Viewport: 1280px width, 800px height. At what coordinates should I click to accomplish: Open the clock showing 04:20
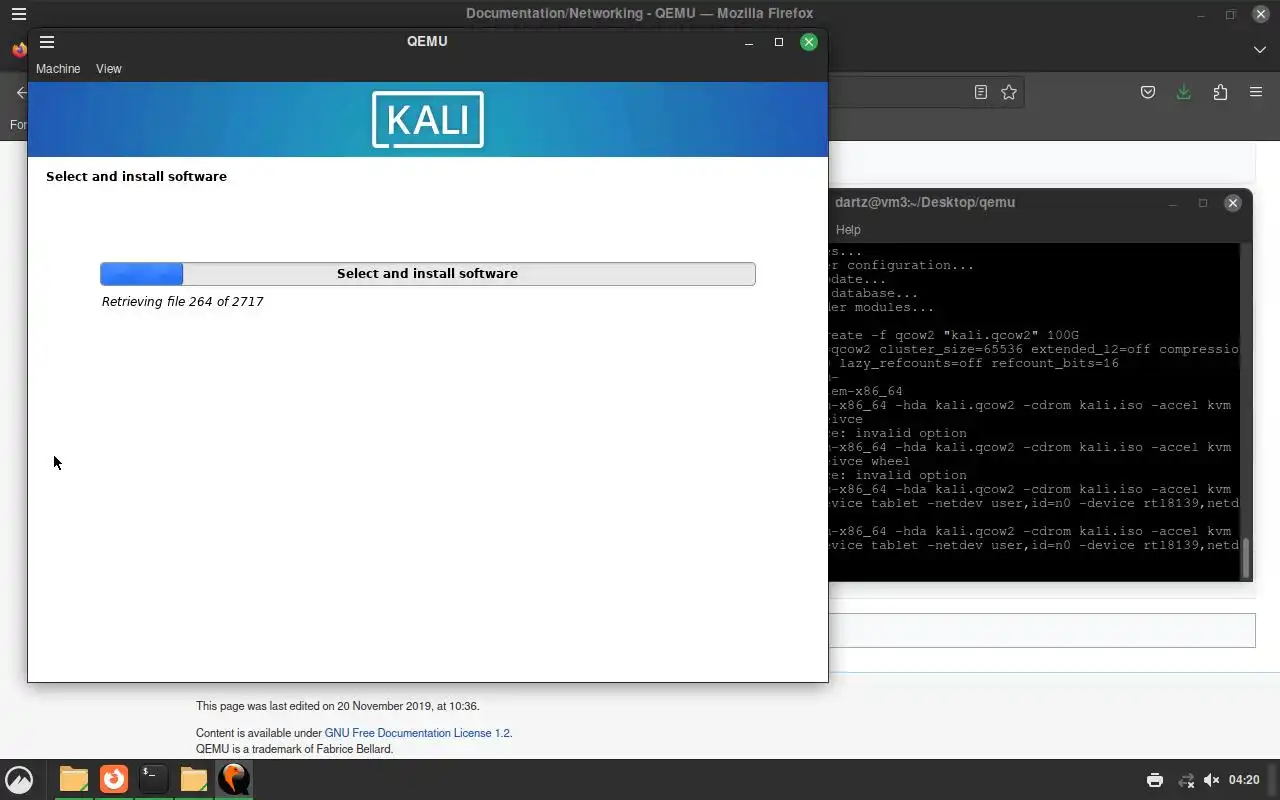tap(1244, 780)
